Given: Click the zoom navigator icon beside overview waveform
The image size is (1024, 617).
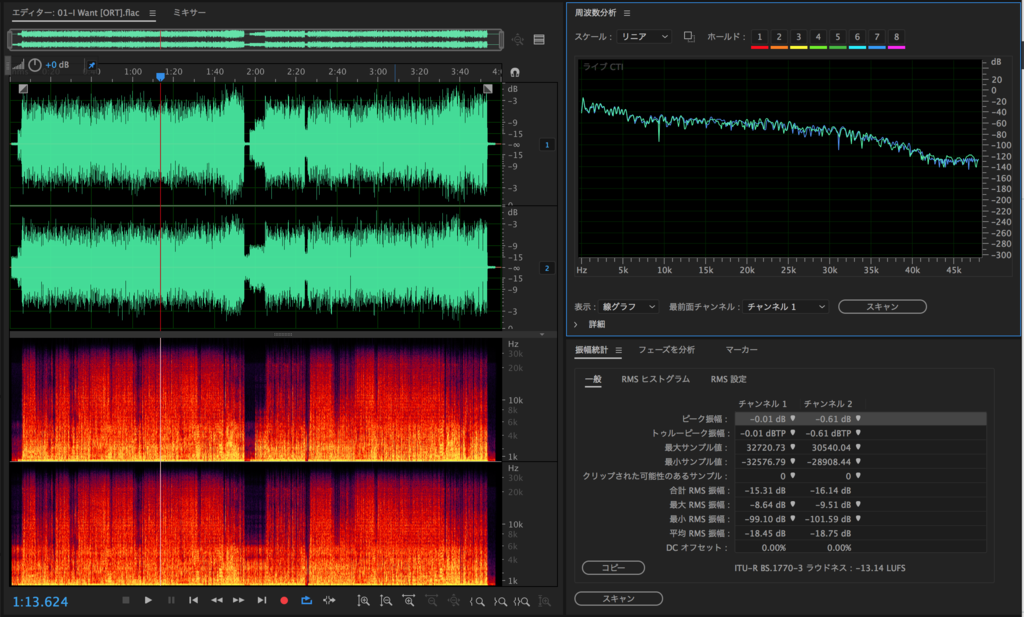Looking at the screenshot, I should (x=518, y=40).
